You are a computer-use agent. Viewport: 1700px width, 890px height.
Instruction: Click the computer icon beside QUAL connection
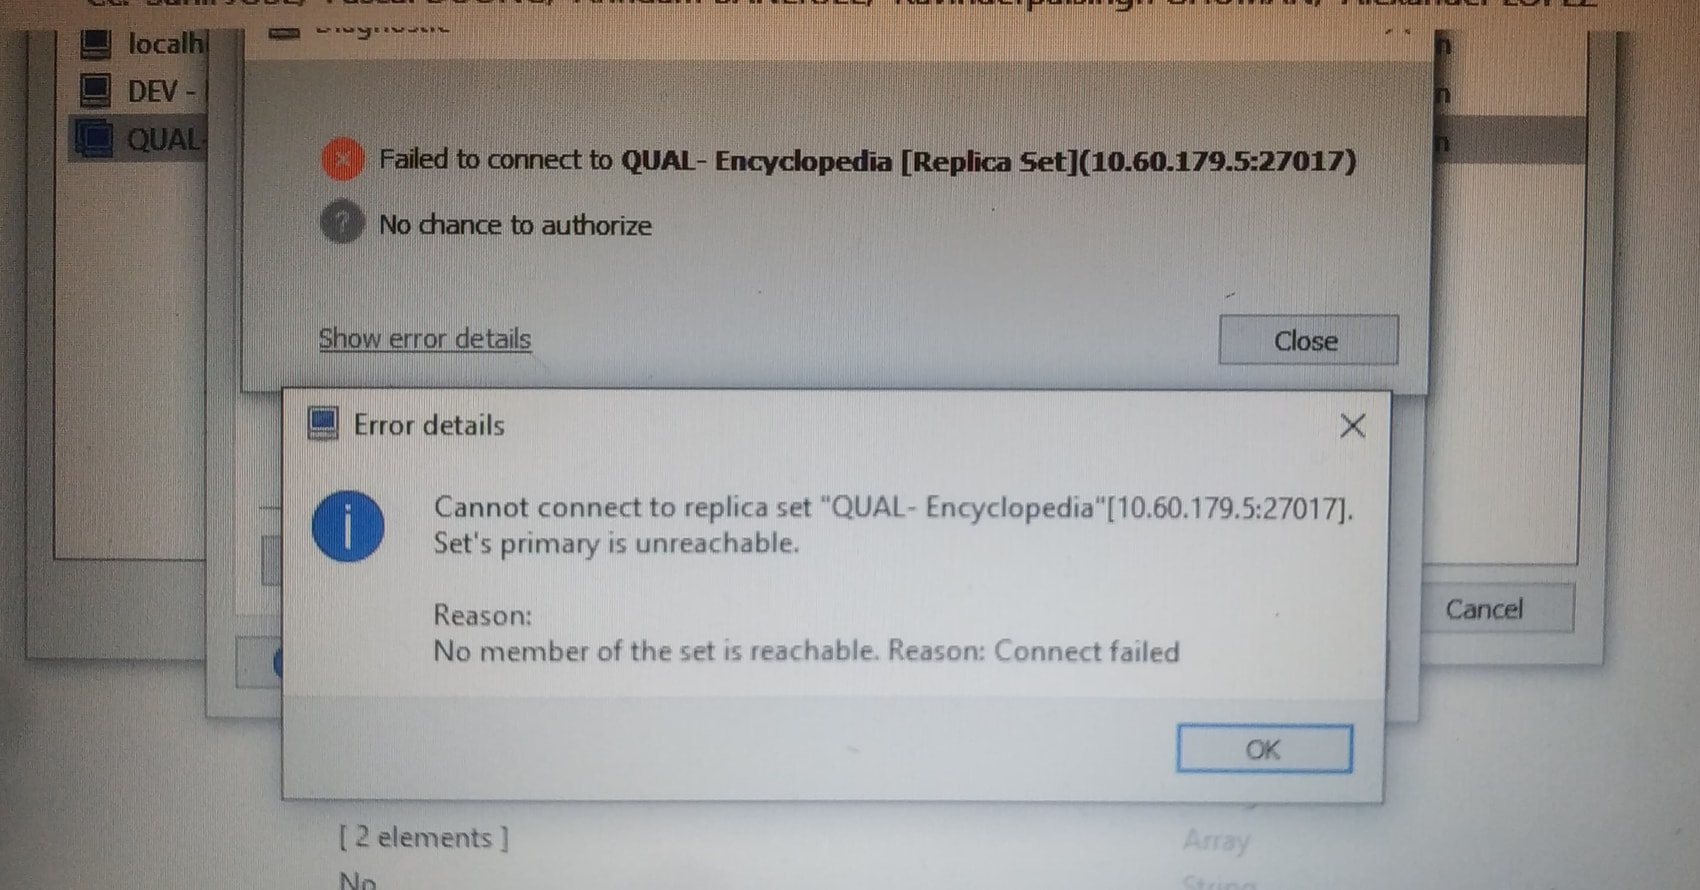tap(95, 138)
